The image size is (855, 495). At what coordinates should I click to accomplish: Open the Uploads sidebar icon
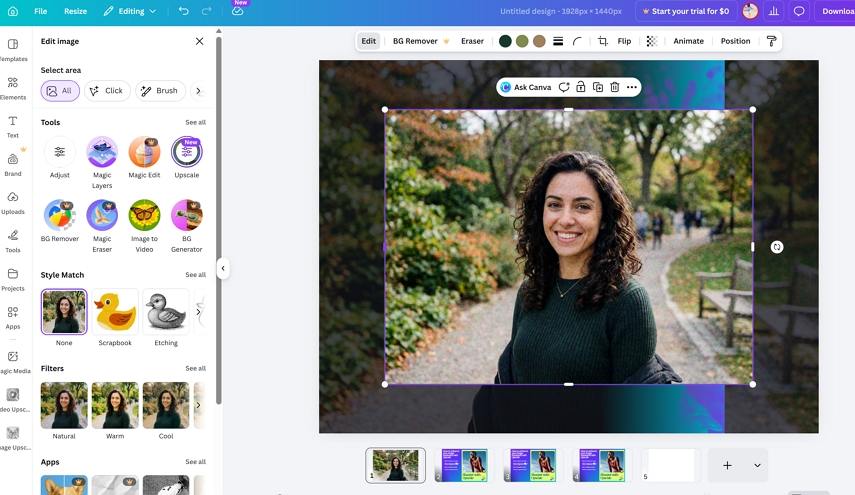(x=13, y=203)
